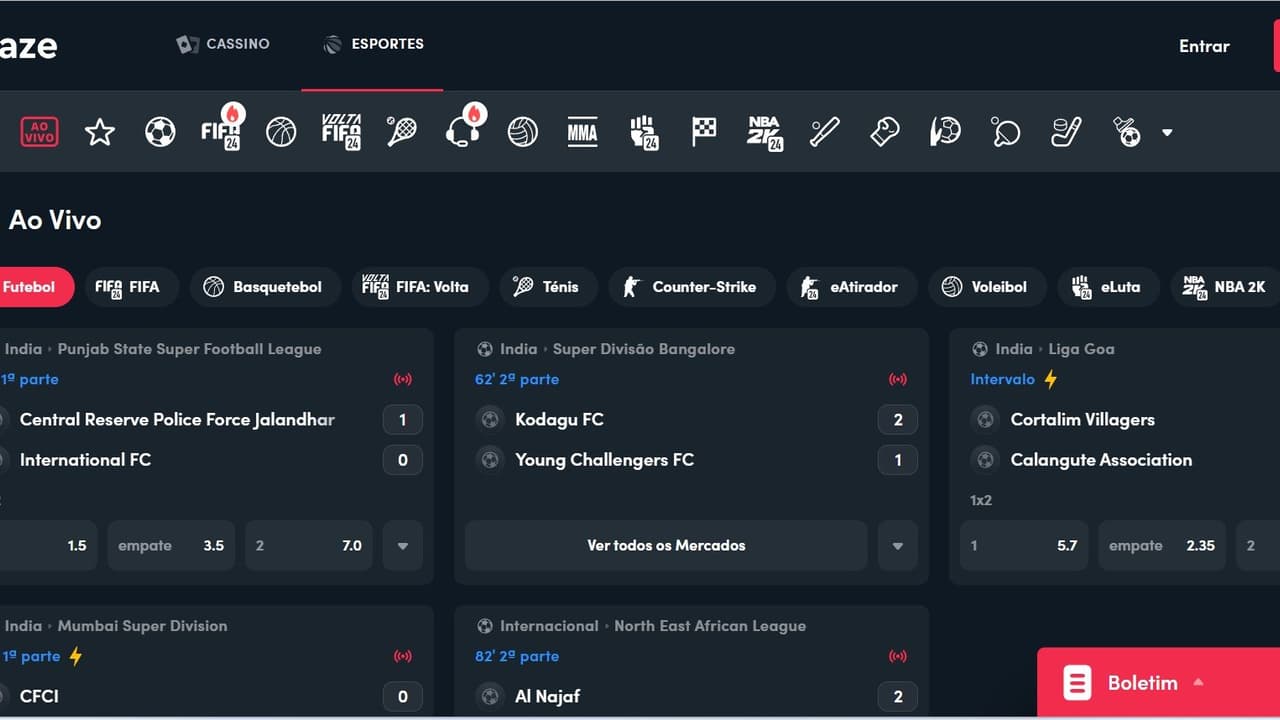This screenshot has height=720, width=1280.
Task: Filter live events by Ténis
Action: click(548, 287)
